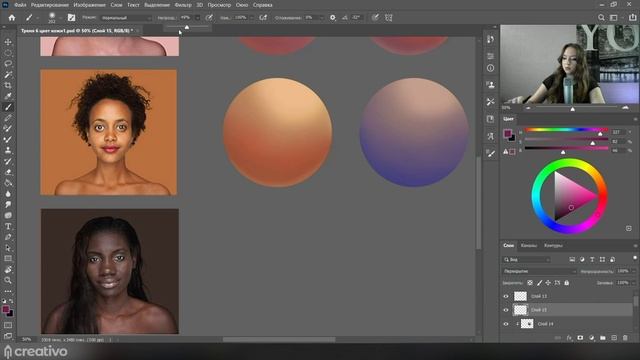Screen dimensions: 640x360
Task: Toggle lock position
Action: 548,282
